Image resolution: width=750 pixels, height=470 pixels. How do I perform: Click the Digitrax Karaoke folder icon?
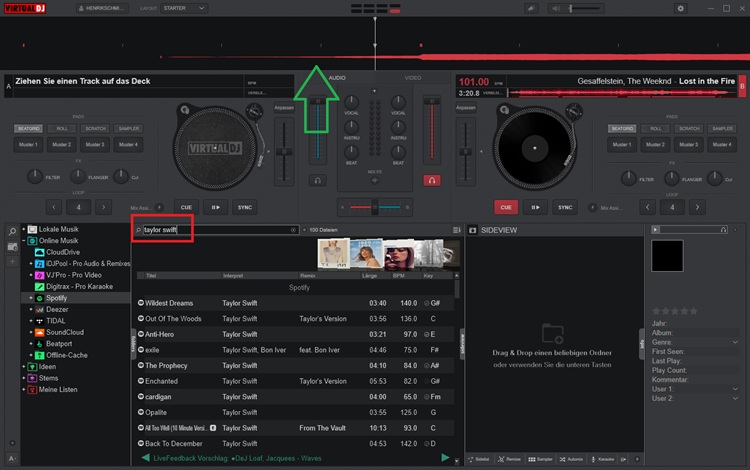[40, 286]
